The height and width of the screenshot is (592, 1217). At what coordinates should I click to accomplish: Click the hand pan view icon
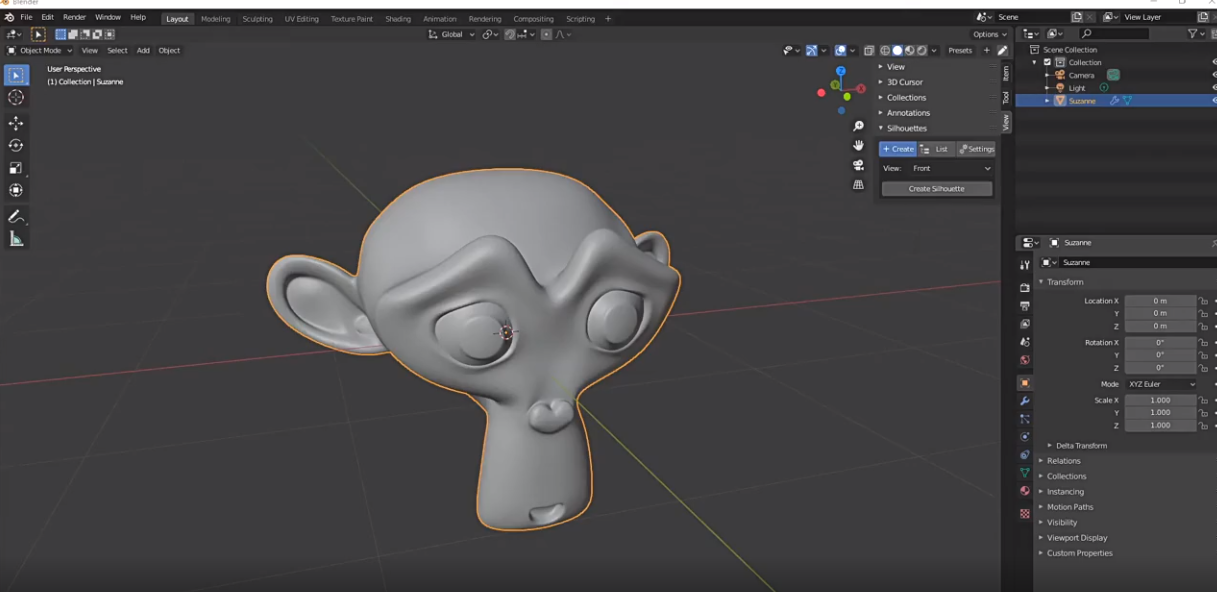(x=858, y=145)
